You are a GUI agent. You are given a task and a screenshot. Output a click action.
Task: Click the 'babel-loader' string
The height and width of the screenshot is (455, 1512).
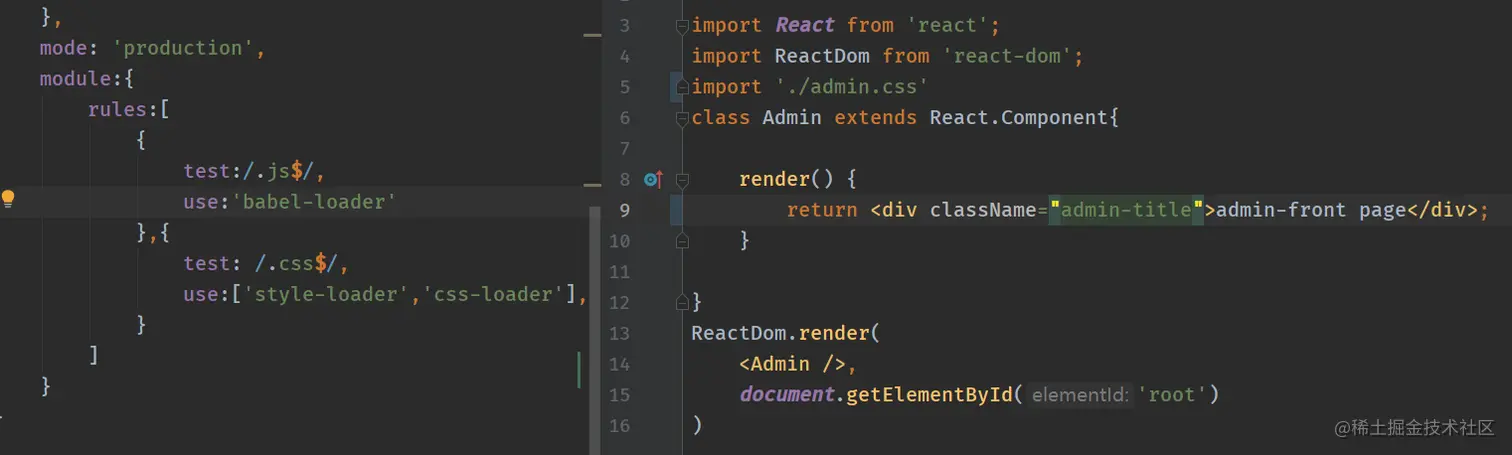pos(315,202)
